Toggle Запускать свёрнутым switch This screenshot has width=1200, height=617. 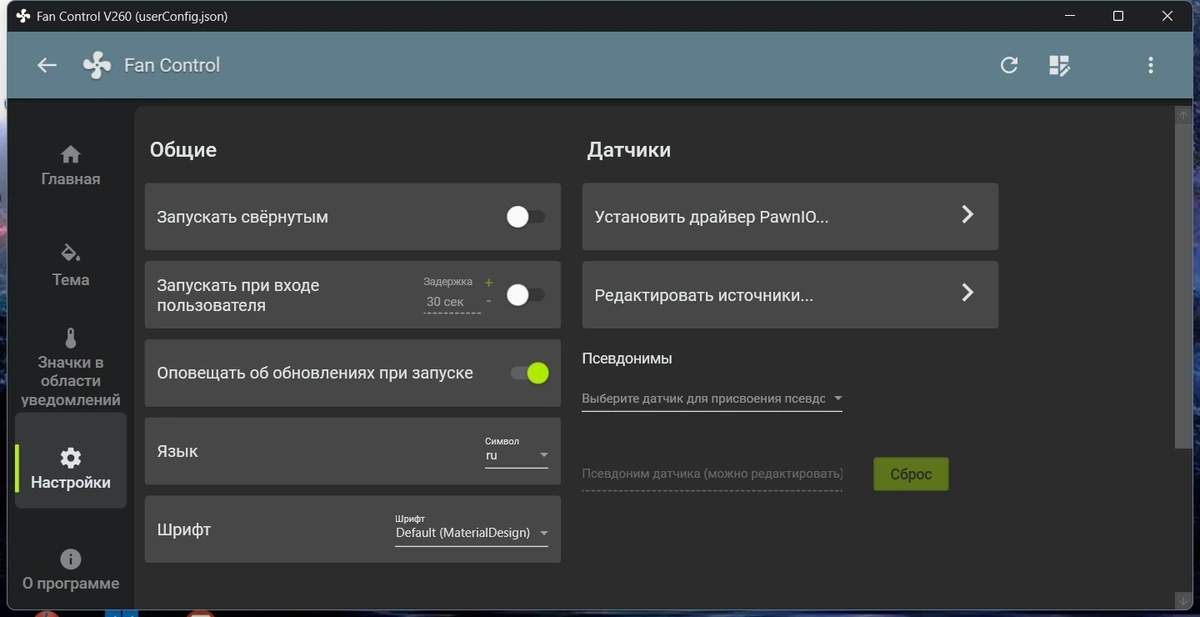pos(526,217)
